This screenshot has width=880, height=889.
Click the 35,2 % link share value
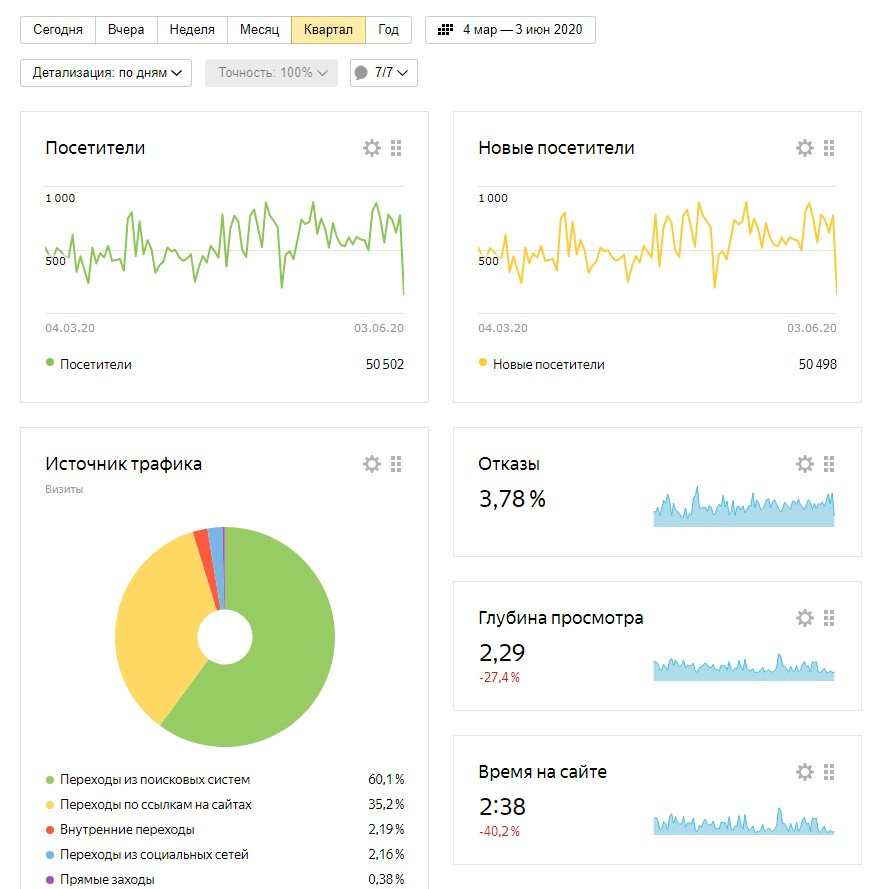pyautogui.click(x=386, y=805)
